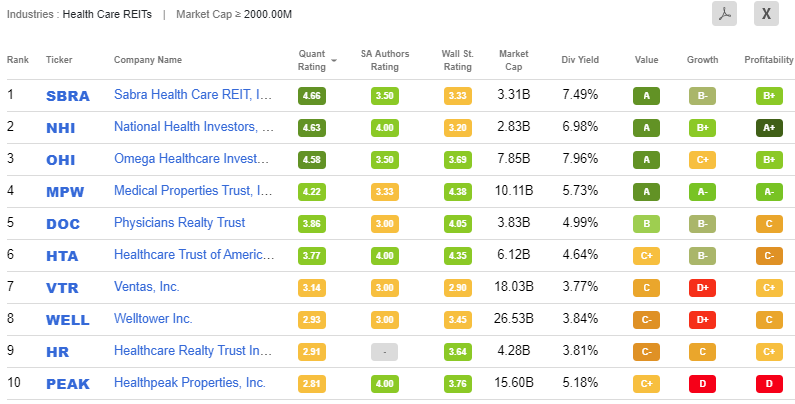Click NHI's A+ profitability grade badge

[769, 128]
